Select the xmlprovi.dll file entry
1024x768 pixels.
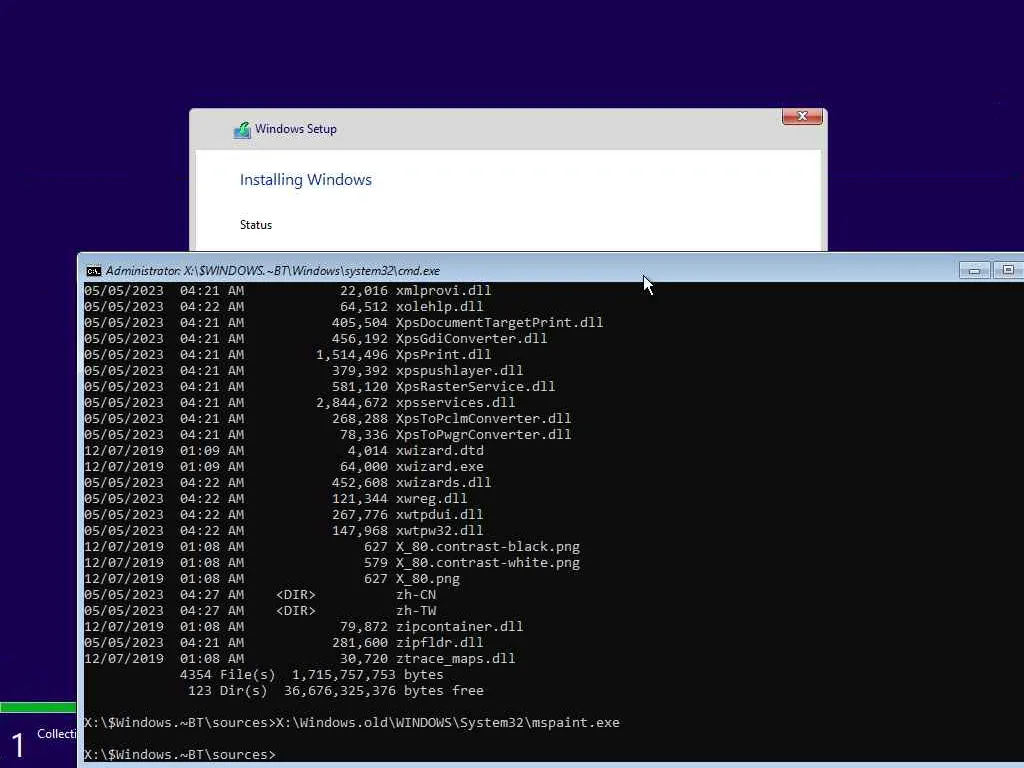pos(443,290)
